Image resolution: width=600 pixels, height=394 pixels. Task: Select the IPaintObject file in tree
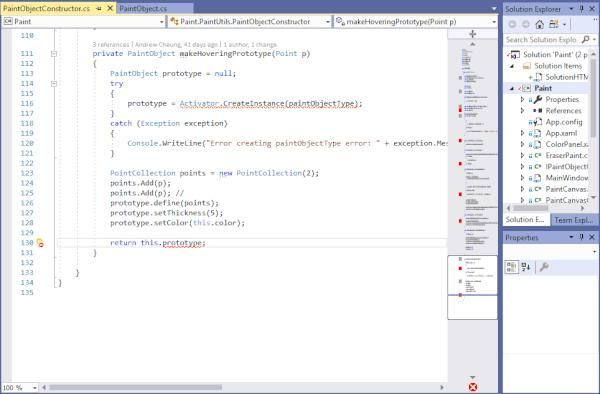pyautogui.click(x=567, y=166)
